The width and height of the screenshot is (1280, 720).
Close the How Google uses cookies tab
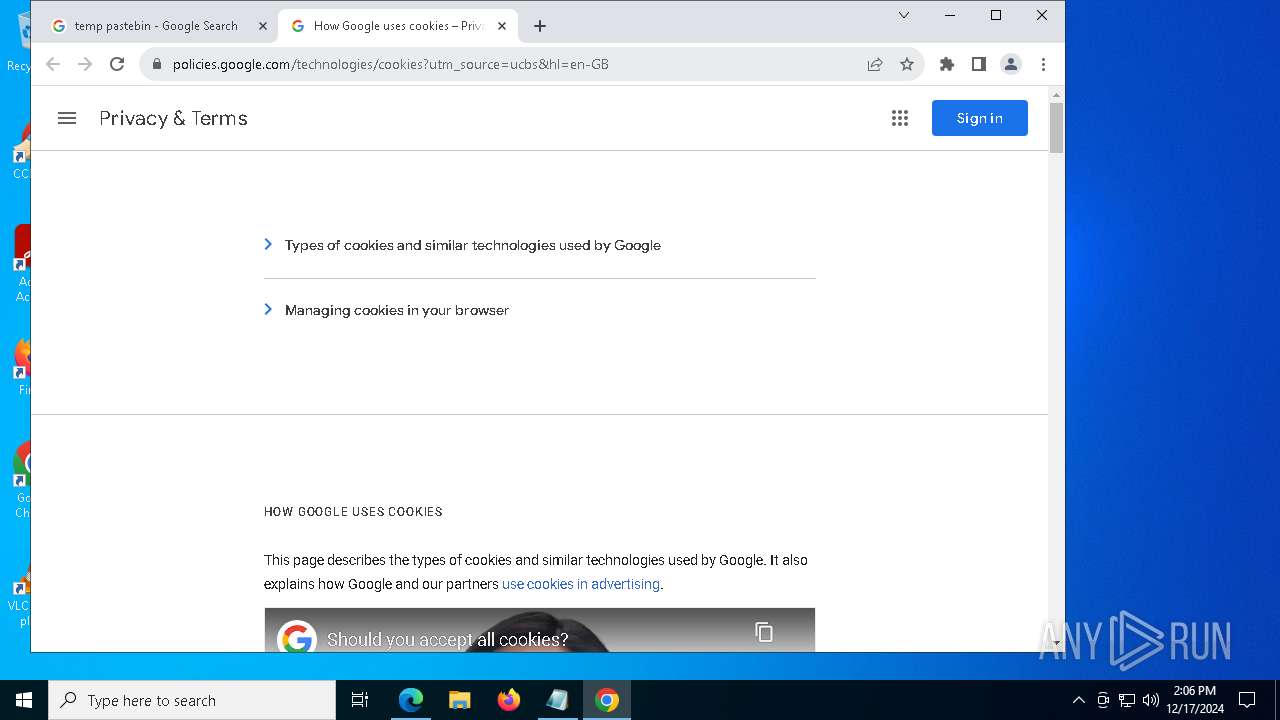pos(502,26)
